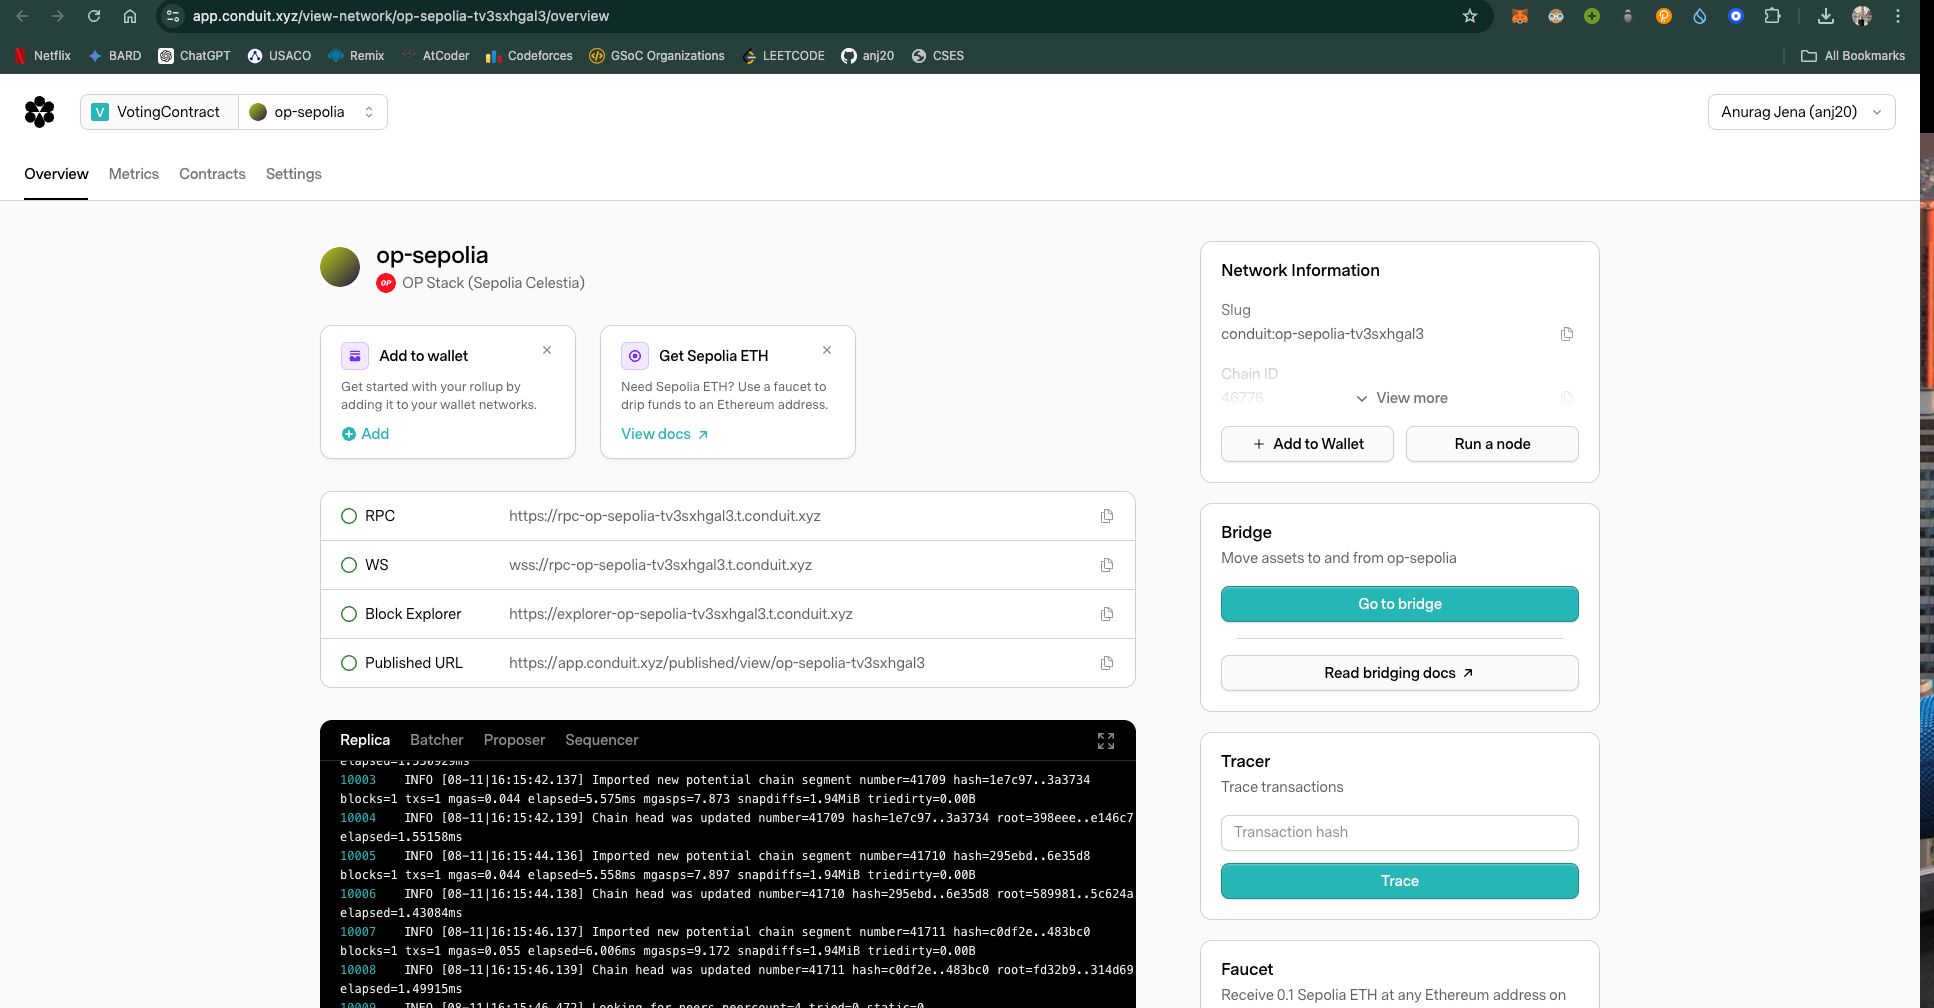The width and height of the screenshot is (1934, 1008).
Task: Click the op-sepolia network avatar
Action: pos(340,267)
